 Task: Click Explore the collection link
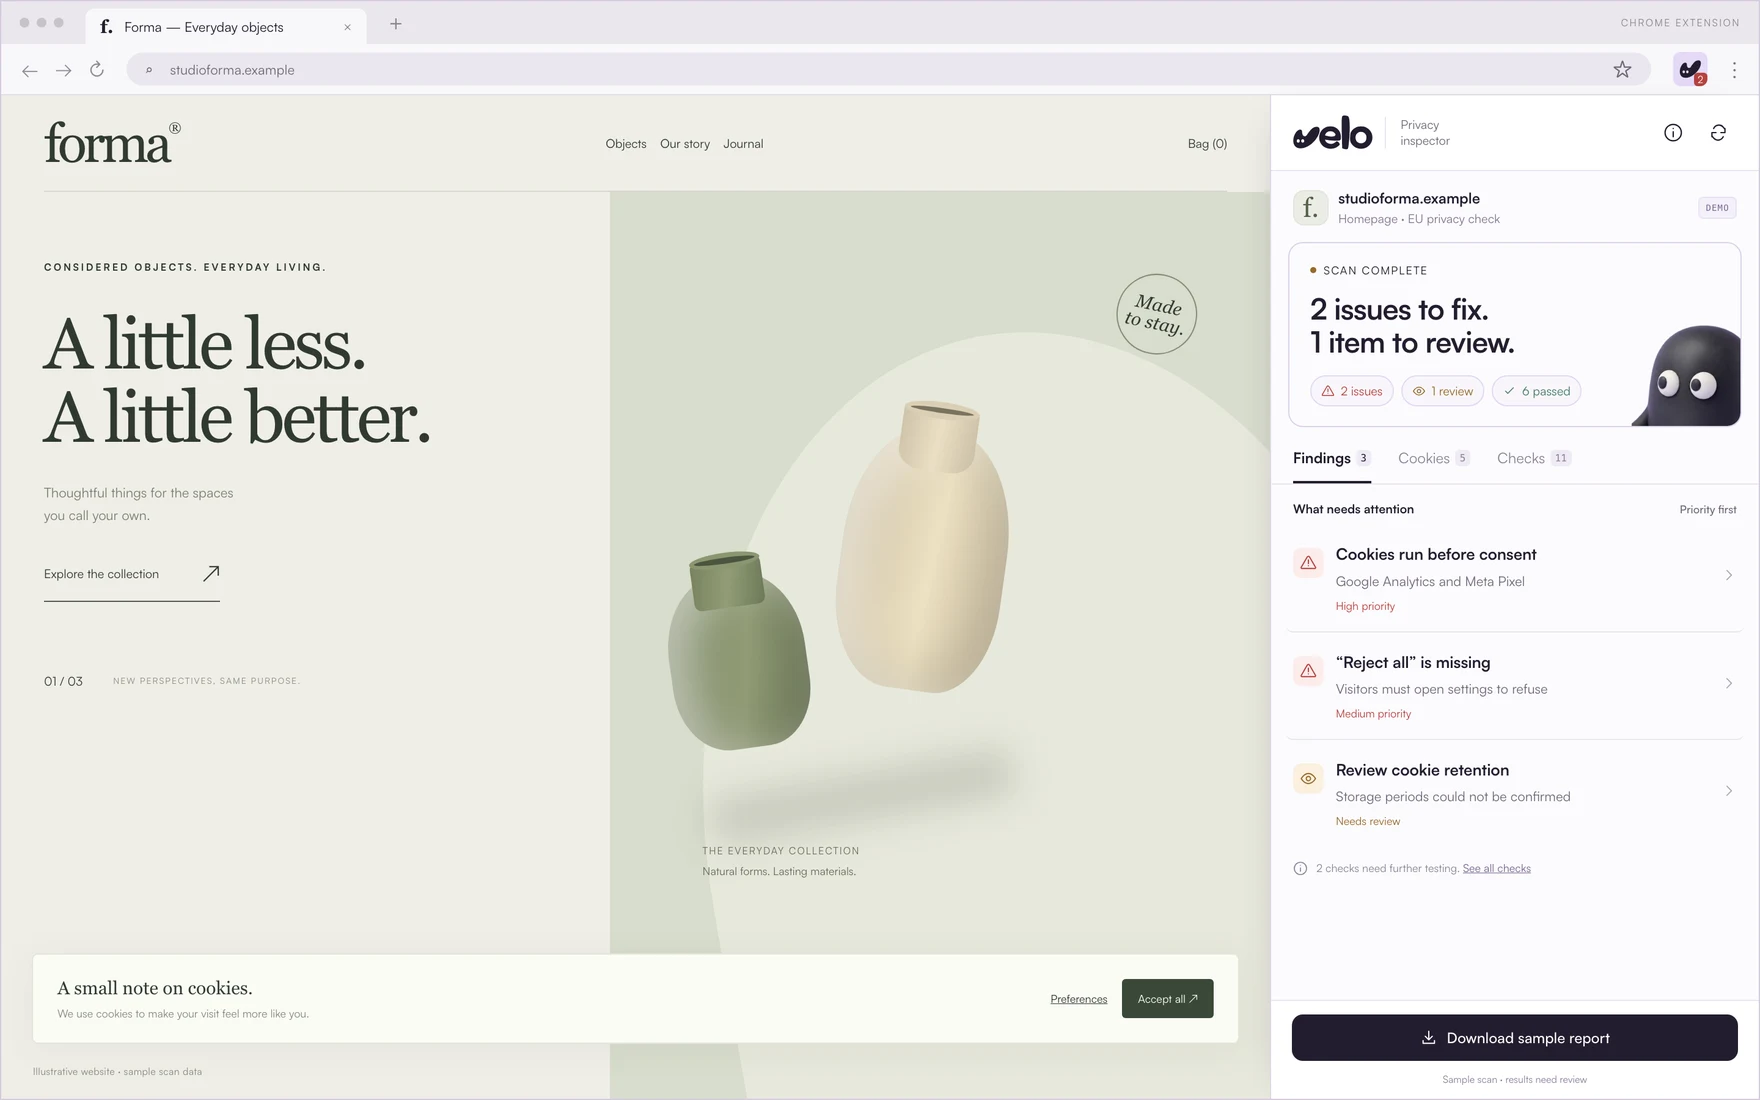coord(131,575)
